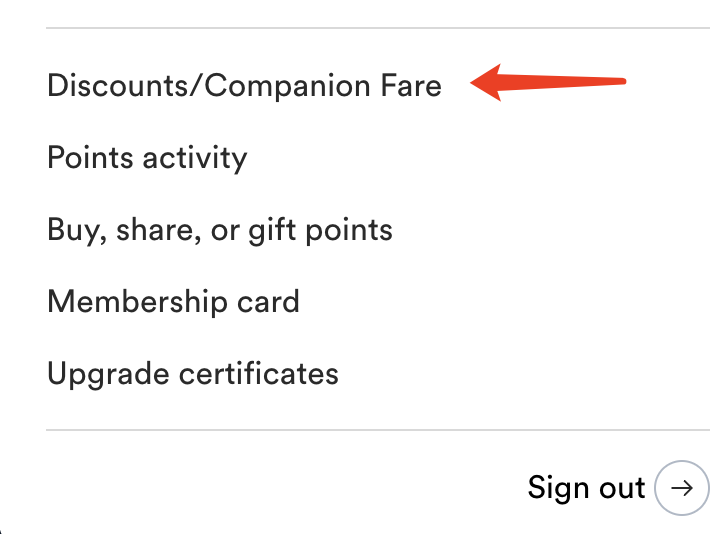This screenshot has height=534, width=726.
Task: Select Points activity from the menu
Action: tap(147, 158)
